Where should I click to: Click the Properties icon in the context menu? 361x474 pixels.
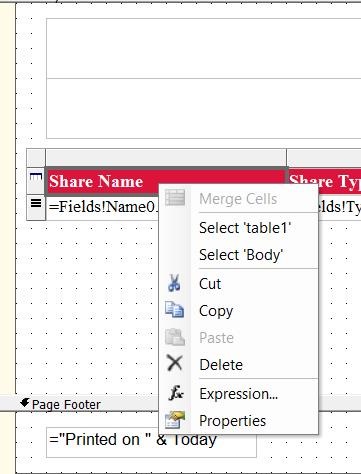175,420
